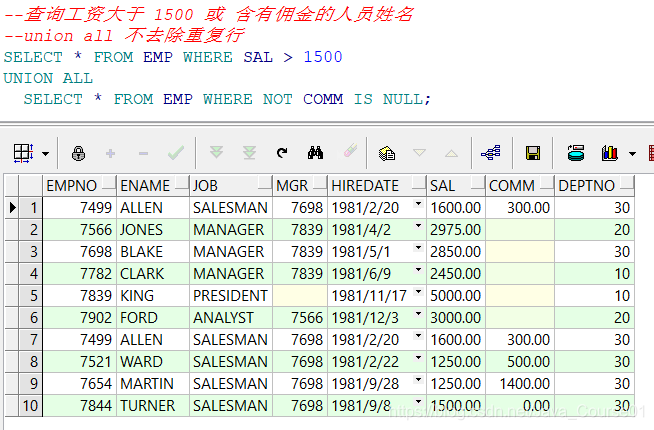654x430 pixels.
Task: Click the KING name cell
Action: 153,296
